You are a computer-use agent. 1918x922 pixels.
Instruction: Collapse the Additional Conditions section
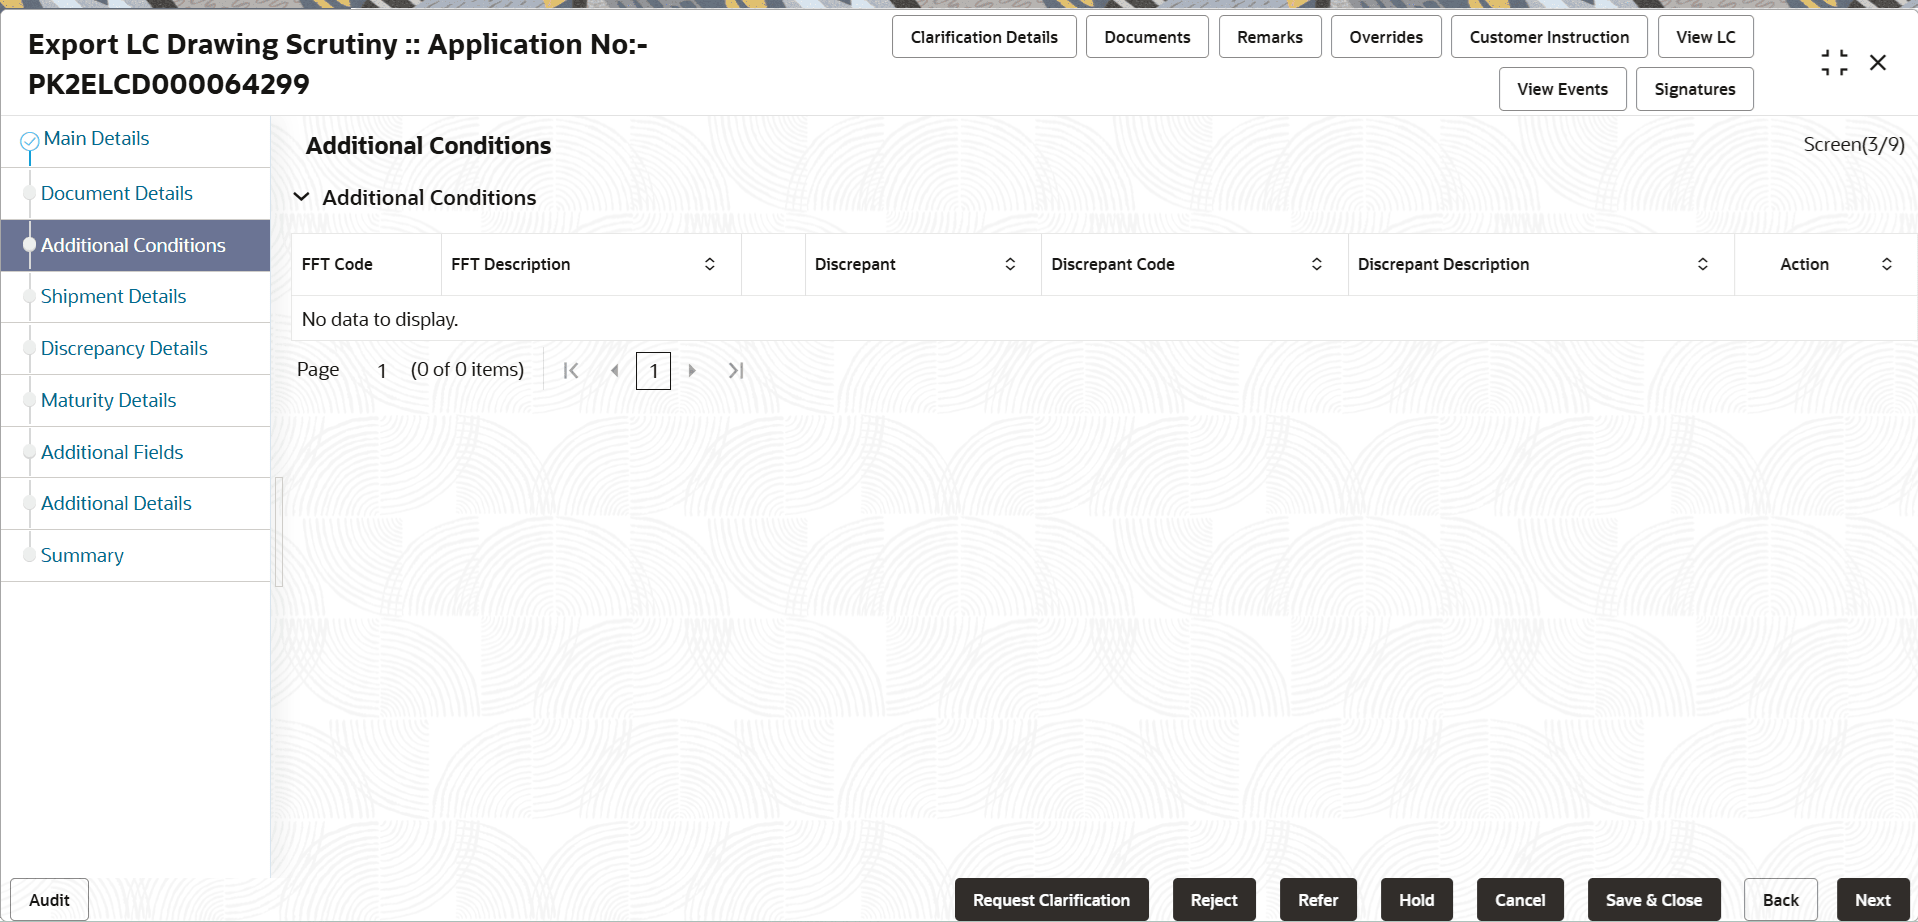[x=302, y=197]
